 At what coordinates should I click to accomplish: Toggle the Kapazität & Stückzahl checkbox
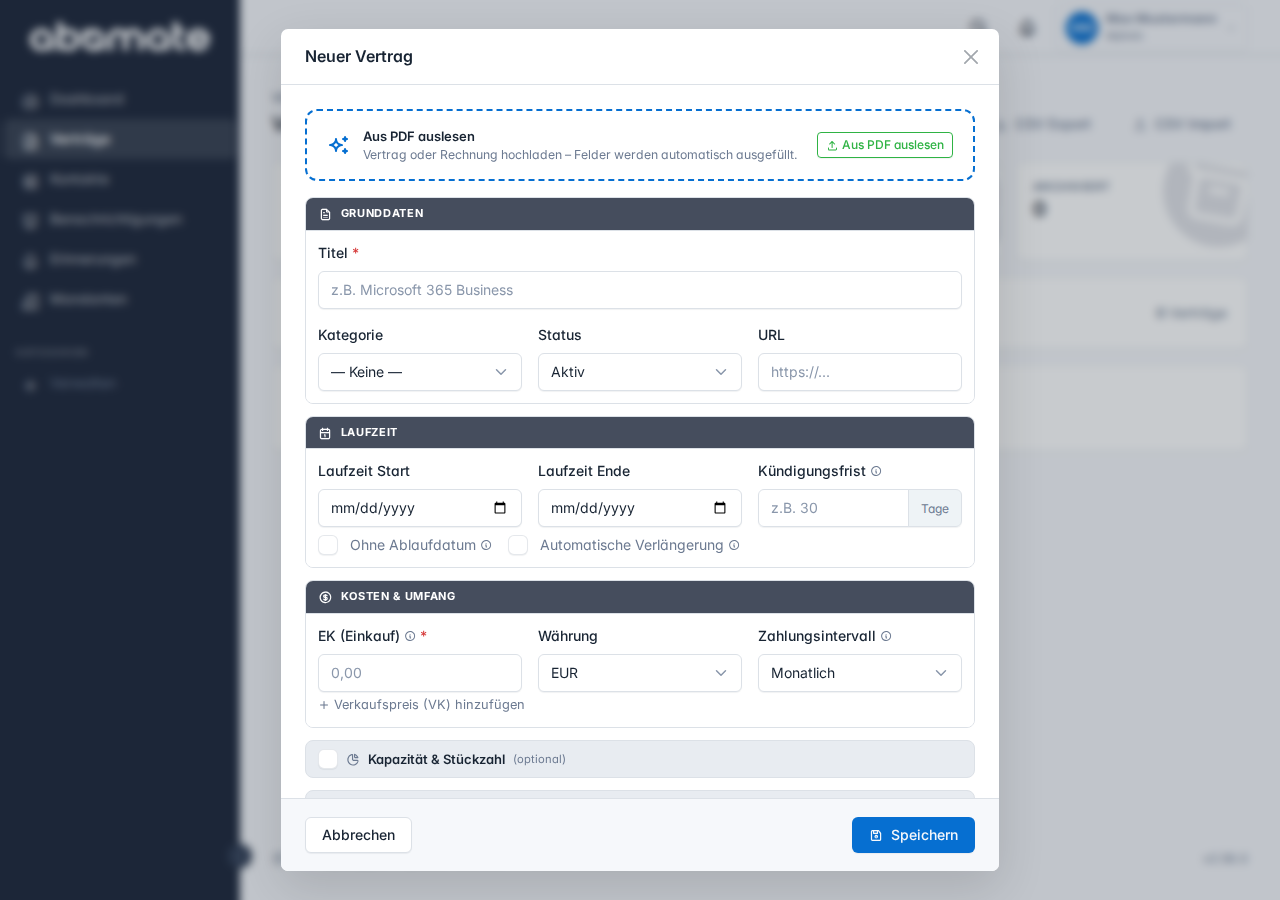coord(328,759)
